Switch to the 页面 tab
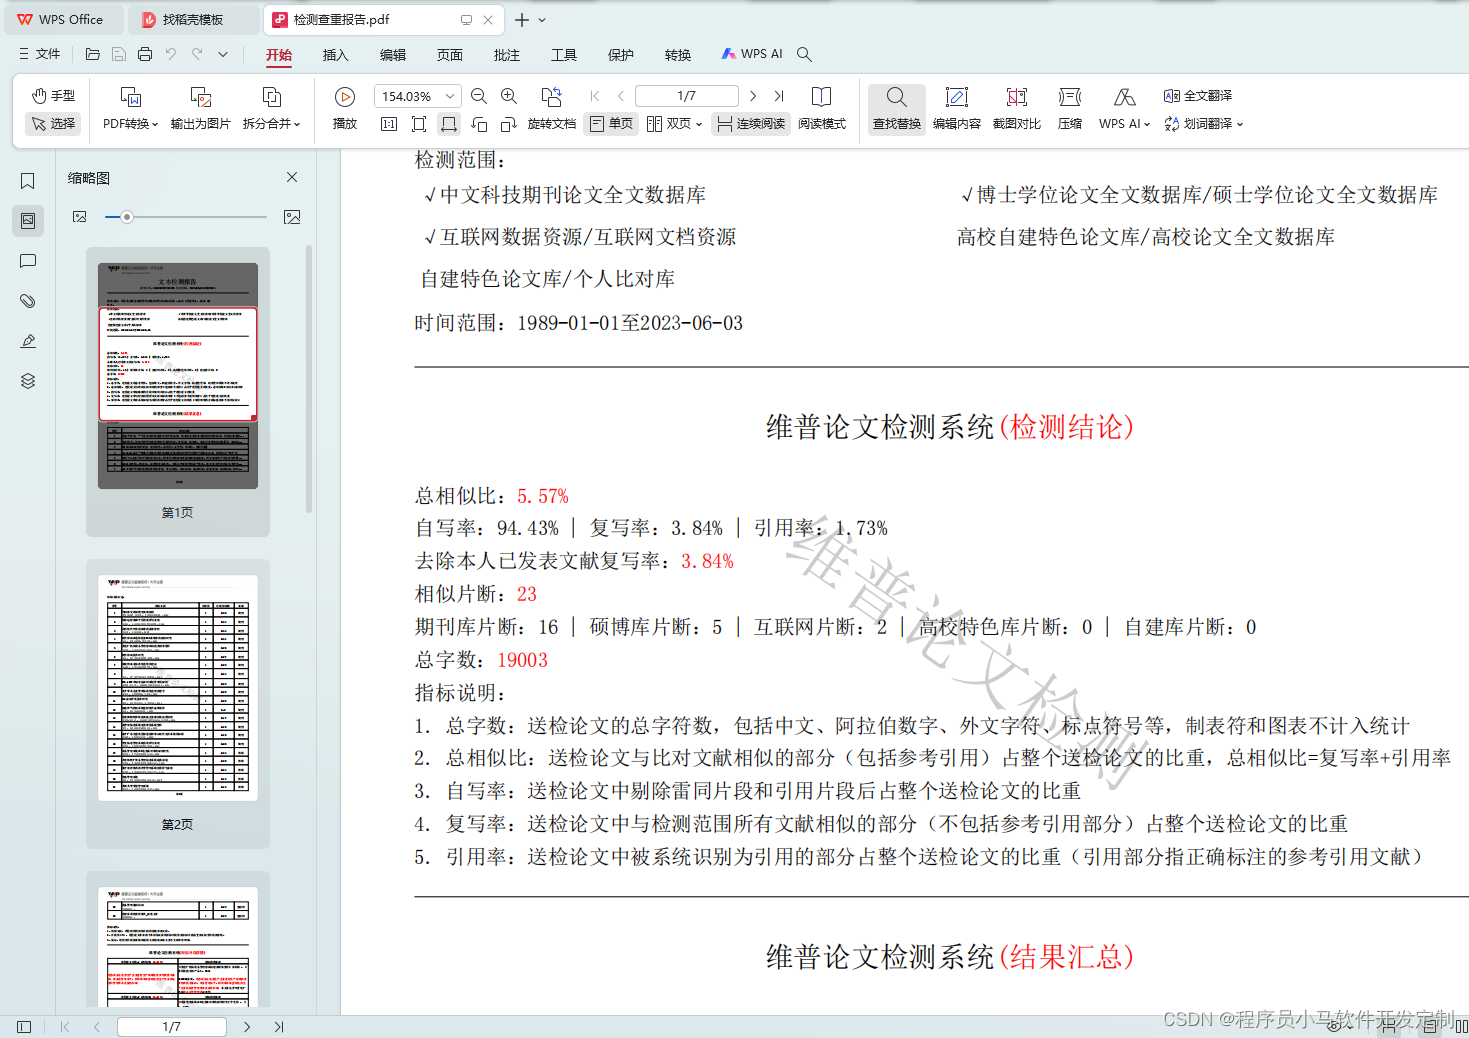Image resolution: width=1469 pixels, height=1038 pixels. pos(450,55)
